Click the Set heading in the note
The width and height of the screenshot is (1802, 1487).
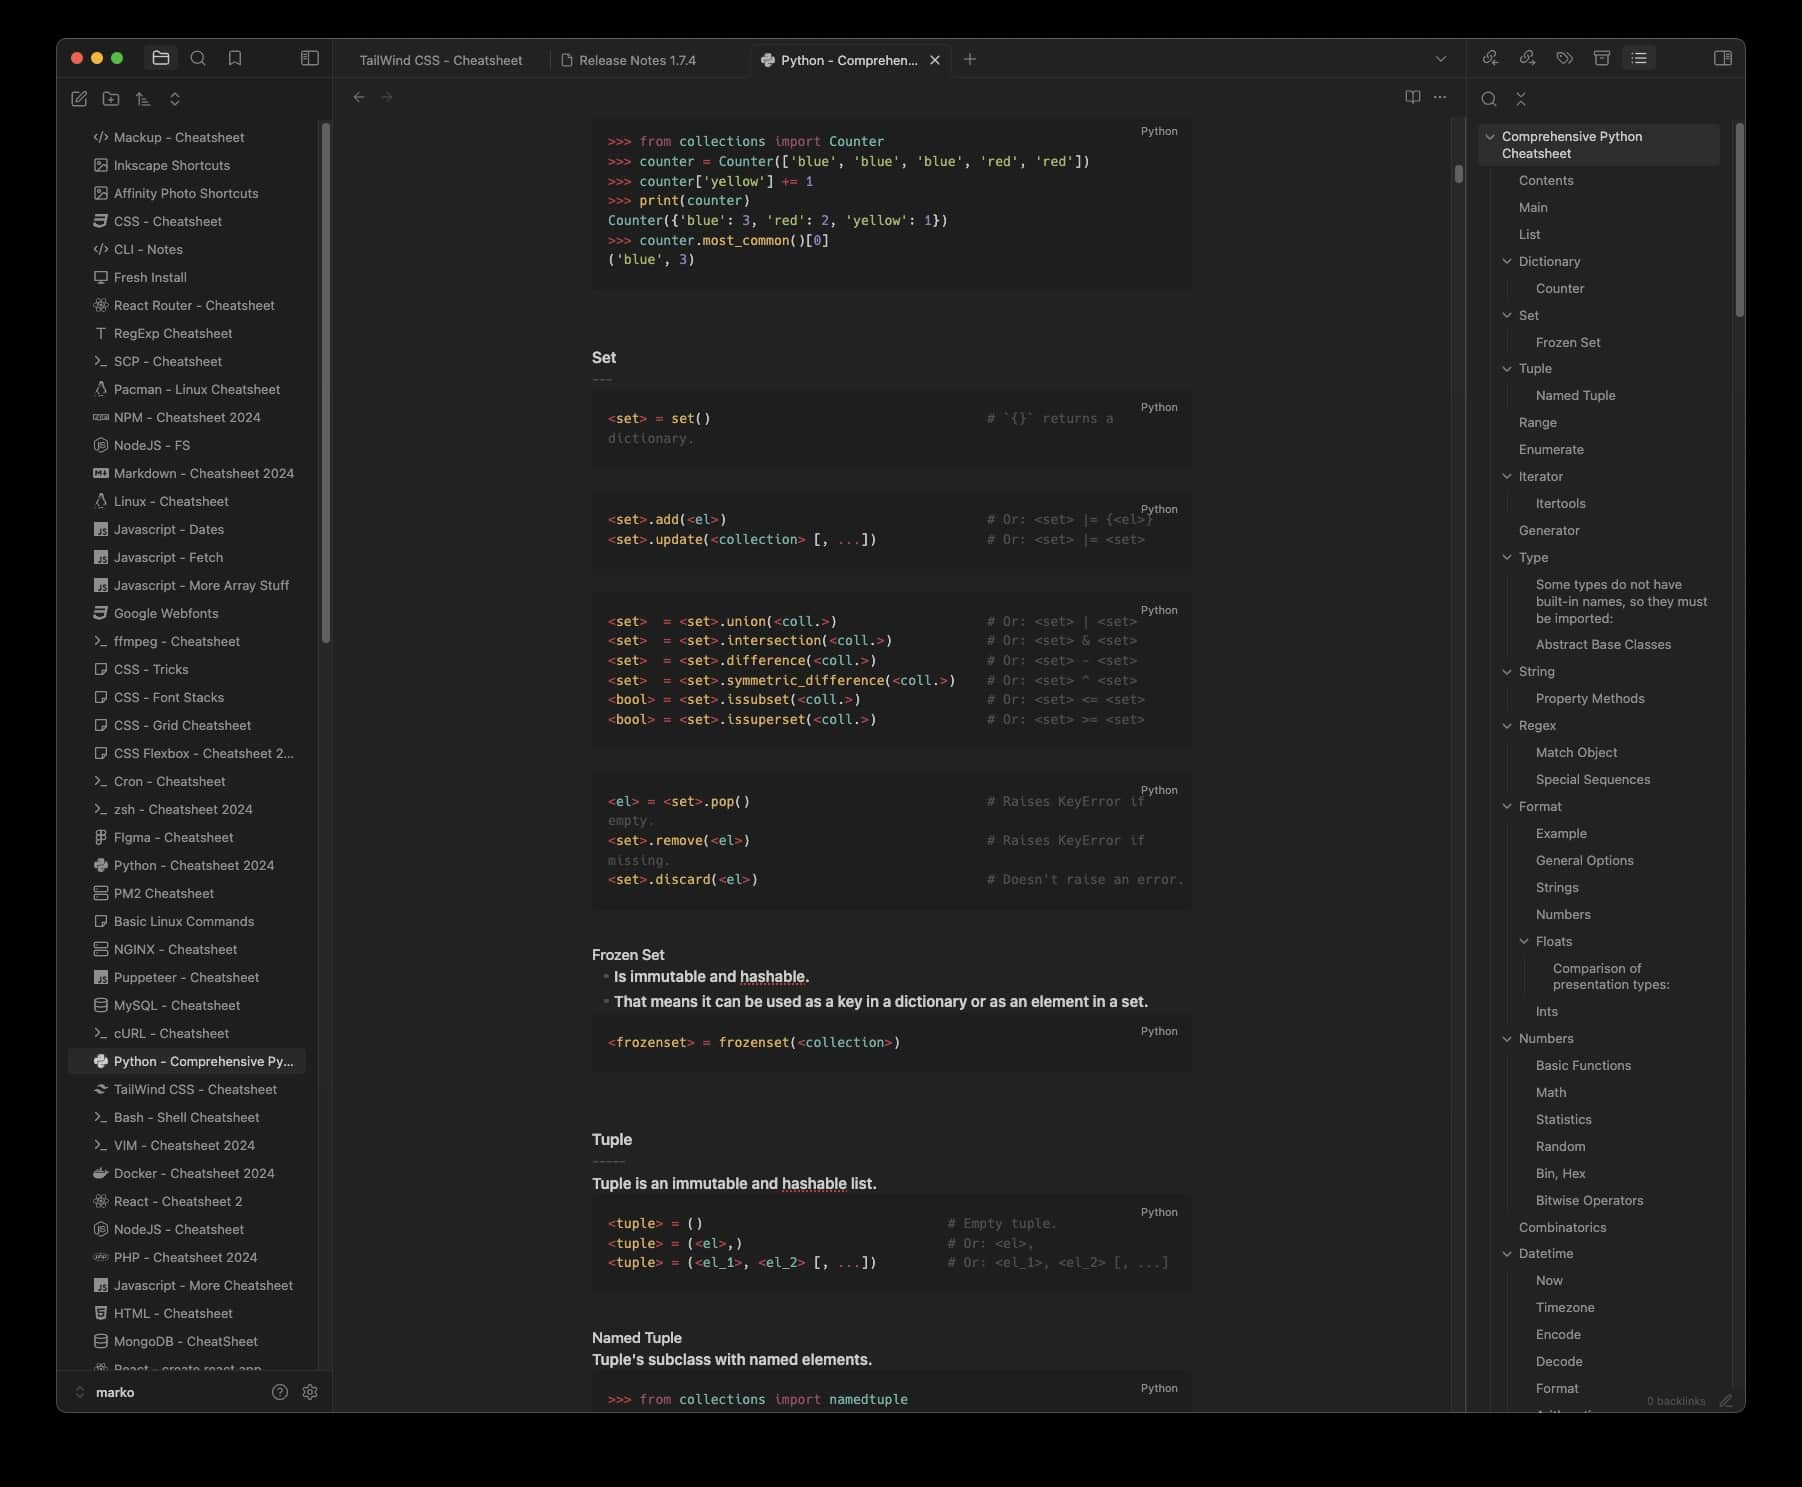603,357
